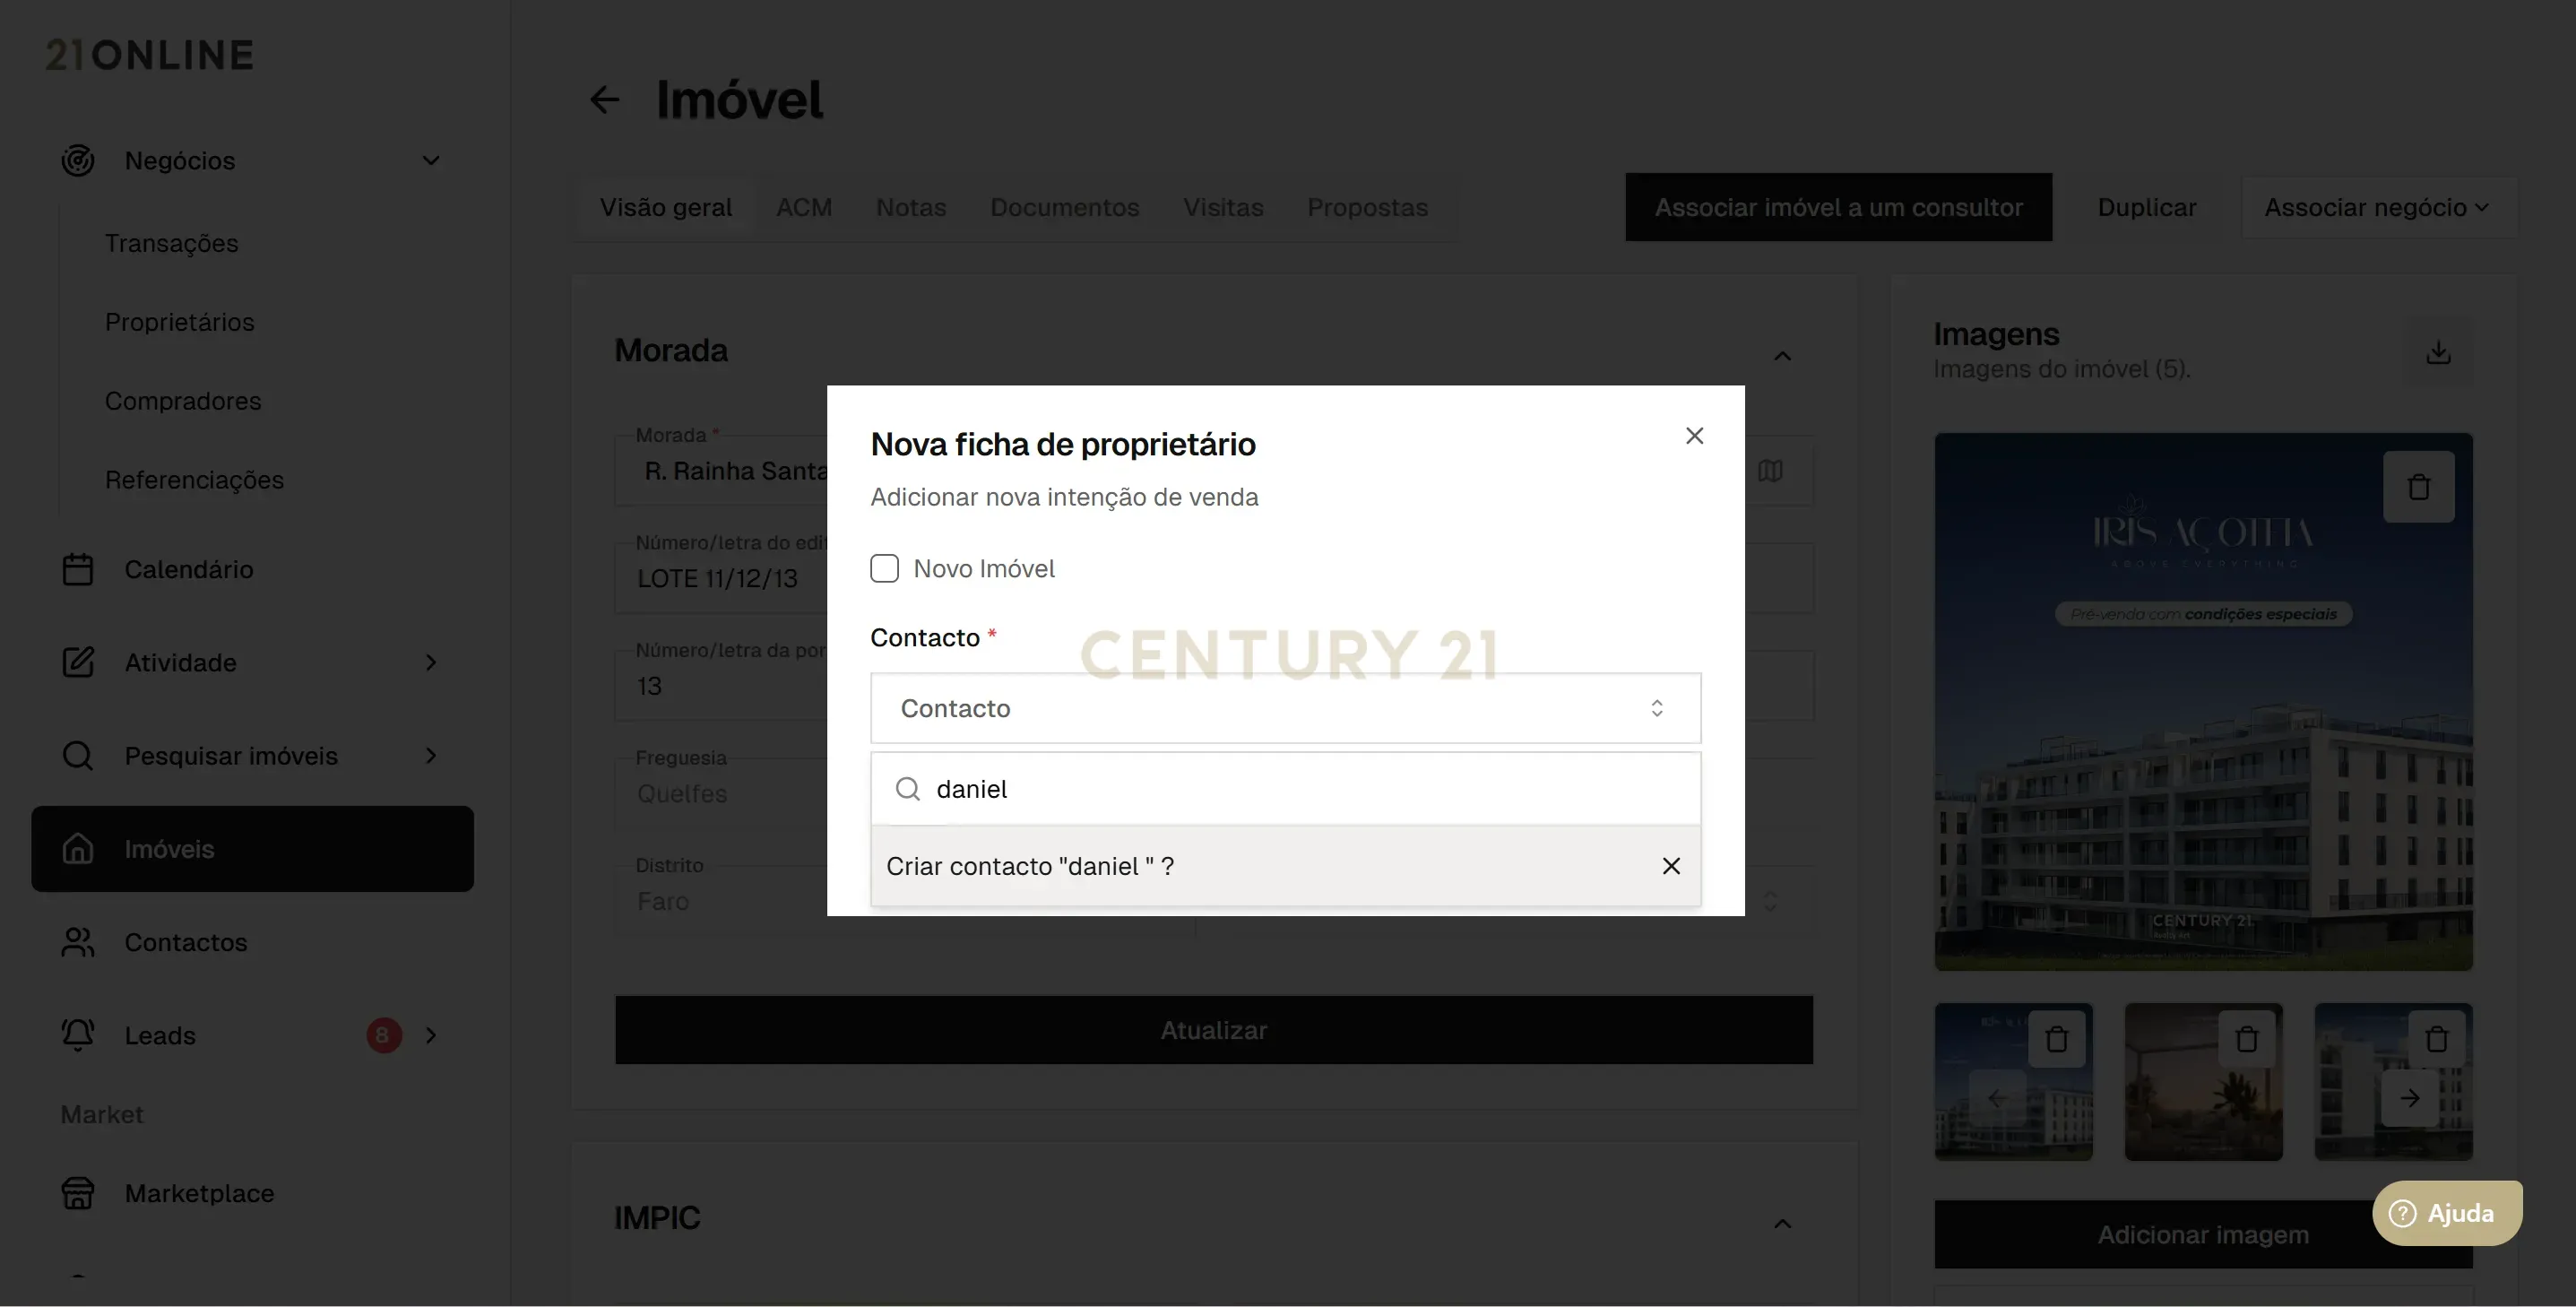The height and width of the screenshot is (1307, 2576).
Task: Delete the main property image via trash icon
Action: point(2418,487)
